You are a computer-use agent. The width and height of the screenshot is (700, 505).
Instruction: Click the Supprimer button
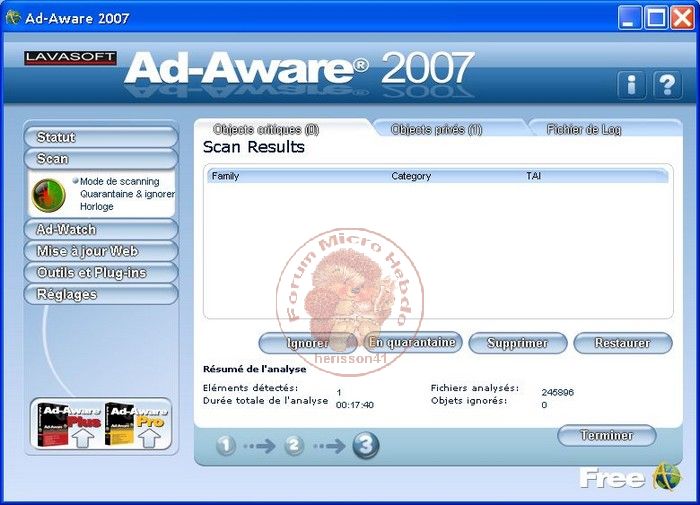(x=518, y=343)
